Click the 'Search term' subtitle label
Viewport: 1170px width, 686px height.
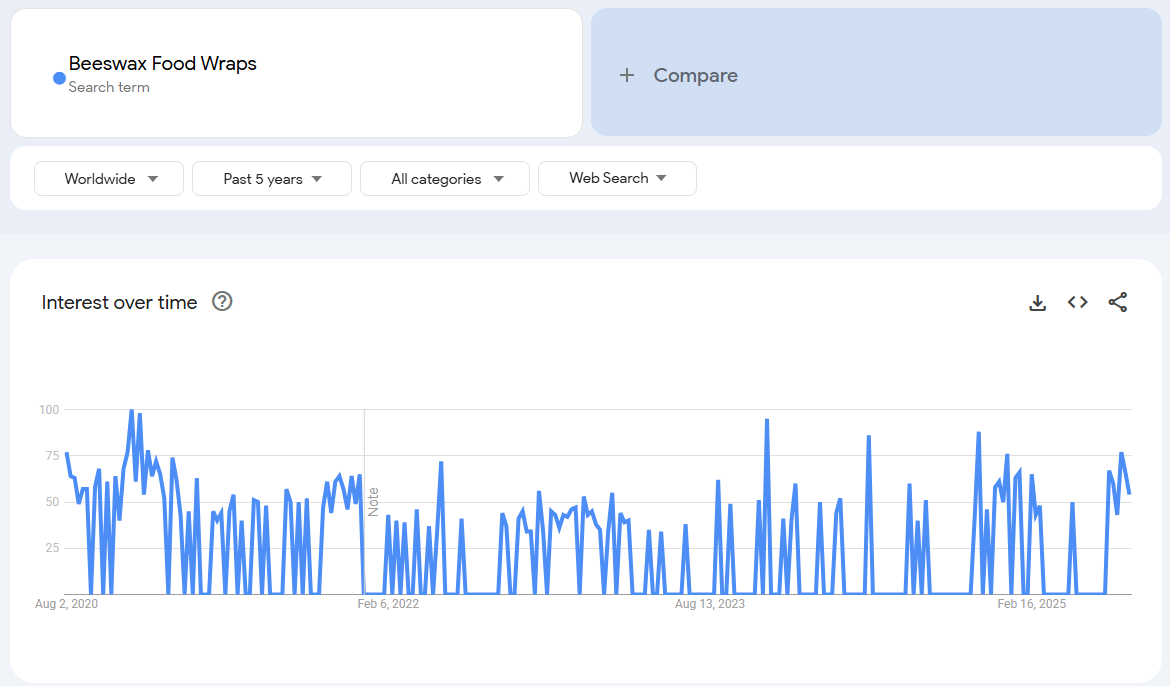pyautogui.click(x=109, y=88)
